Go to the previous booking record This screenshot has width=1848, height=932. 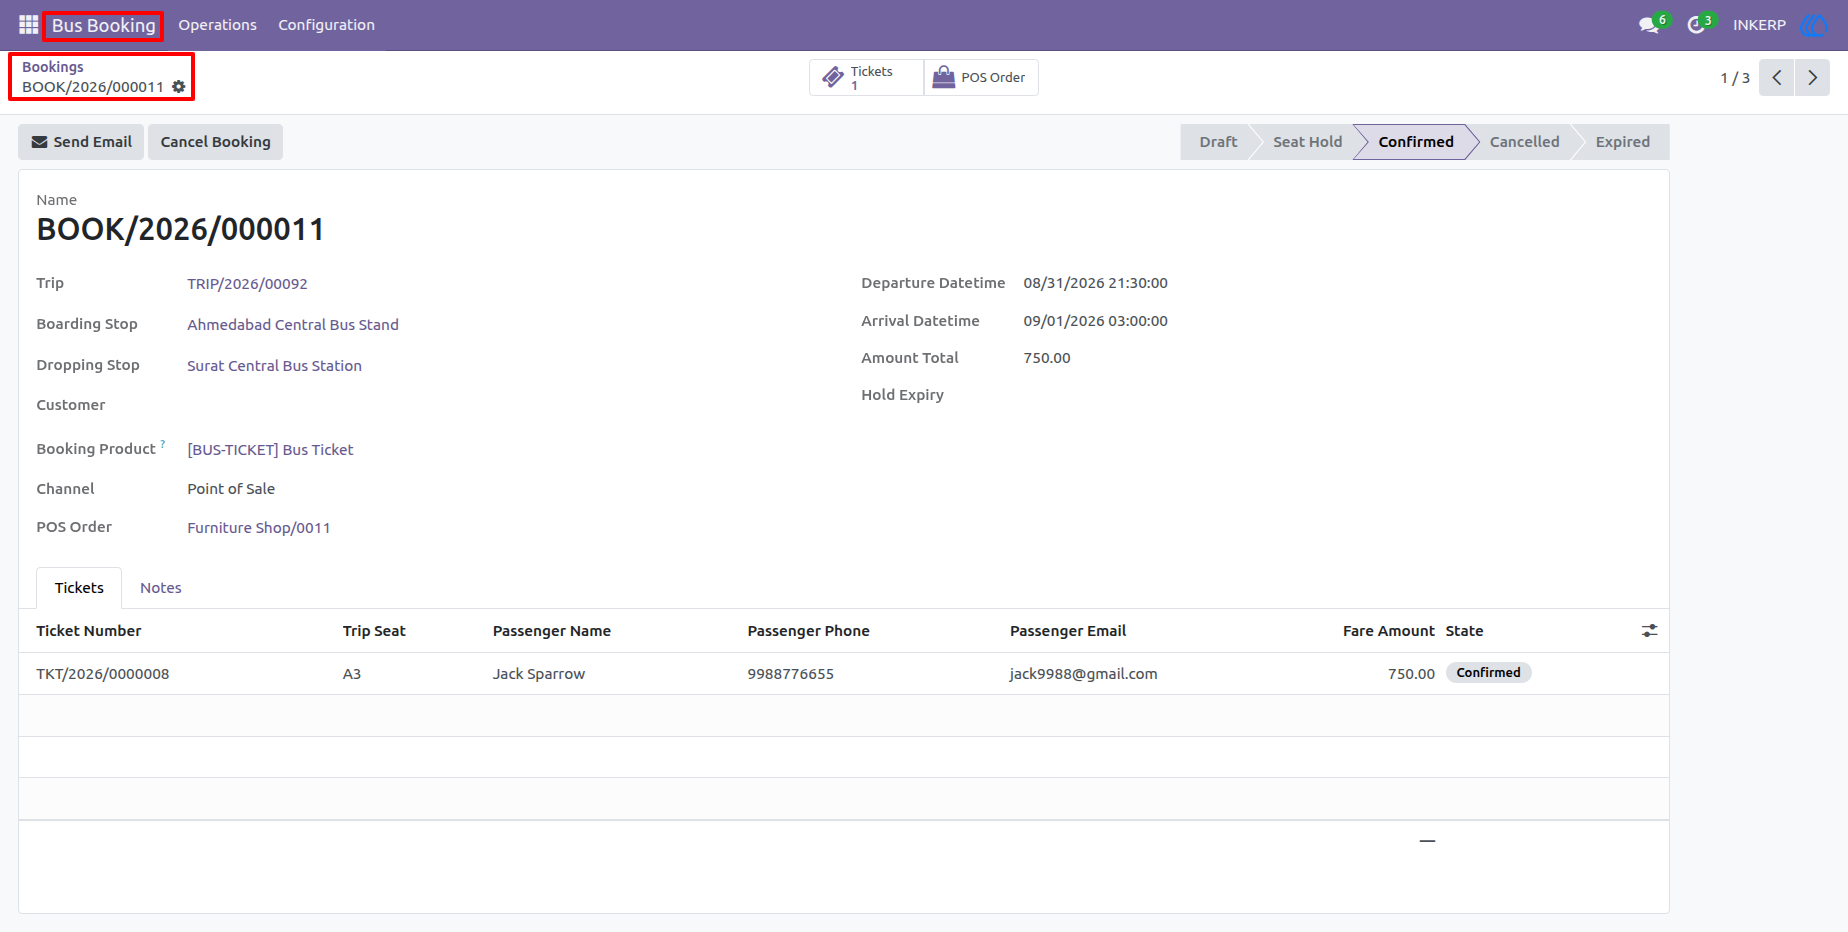pos(1777,78)
